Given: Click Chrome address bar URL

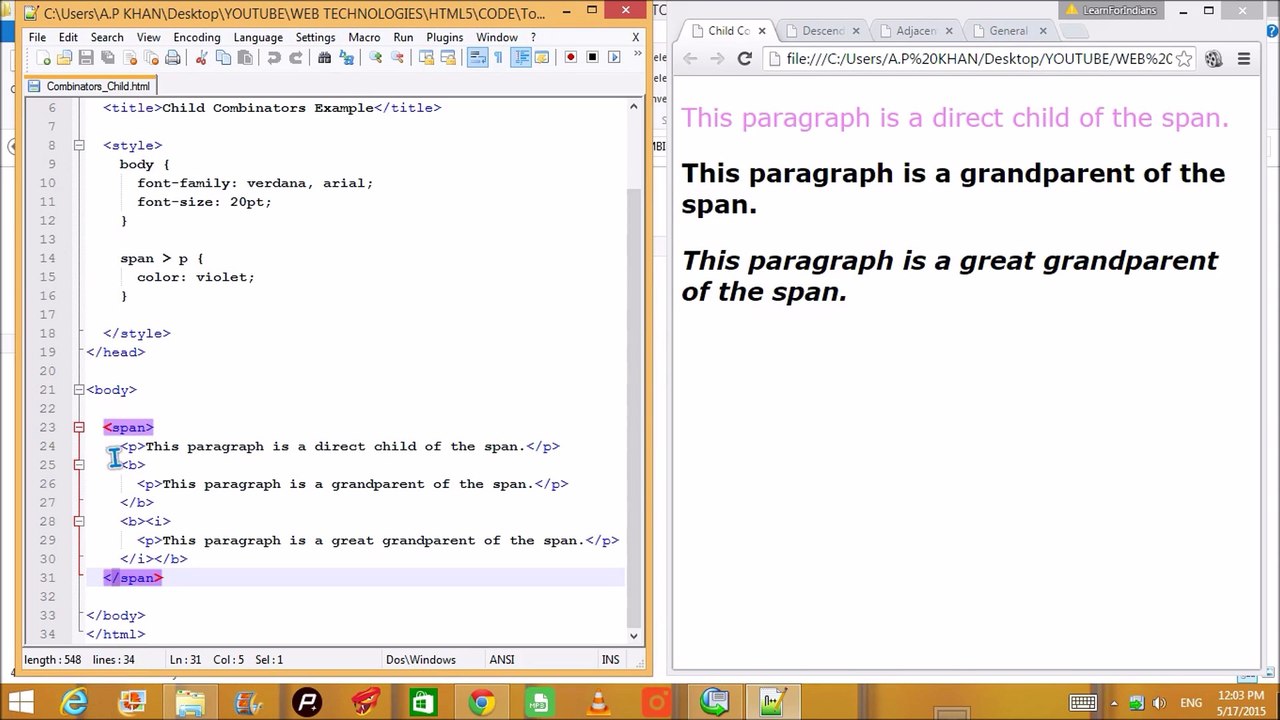Looking at the screenshot, I should [979, 59].
